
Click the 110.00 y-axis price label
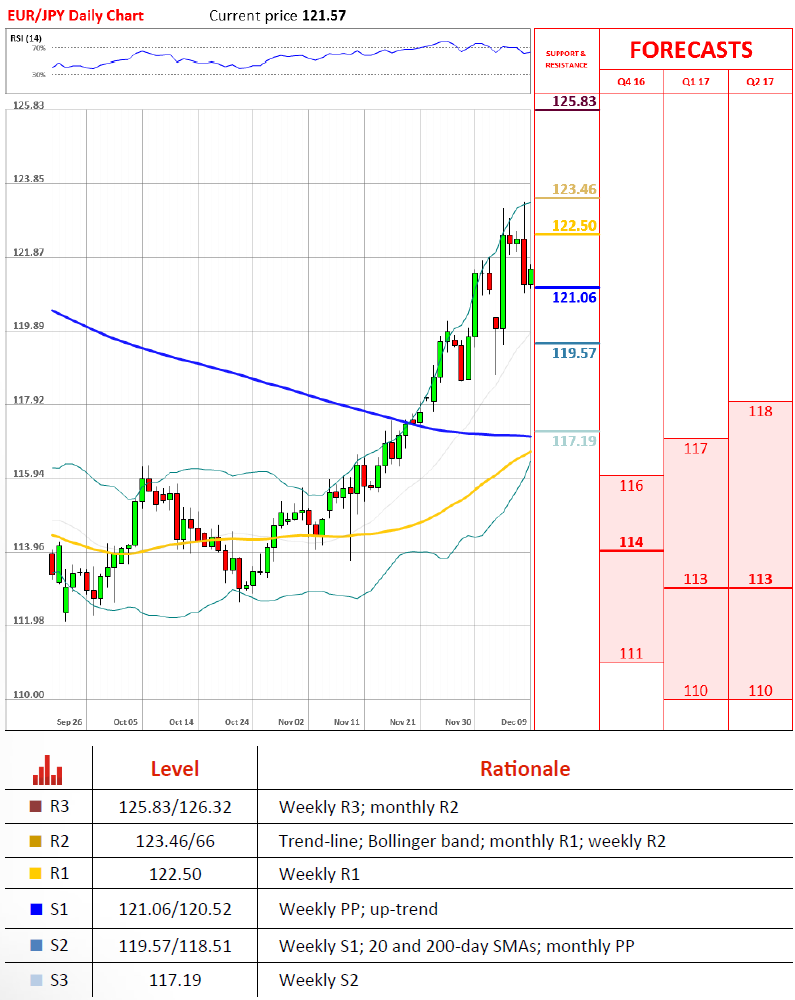(x=29, y=695)
